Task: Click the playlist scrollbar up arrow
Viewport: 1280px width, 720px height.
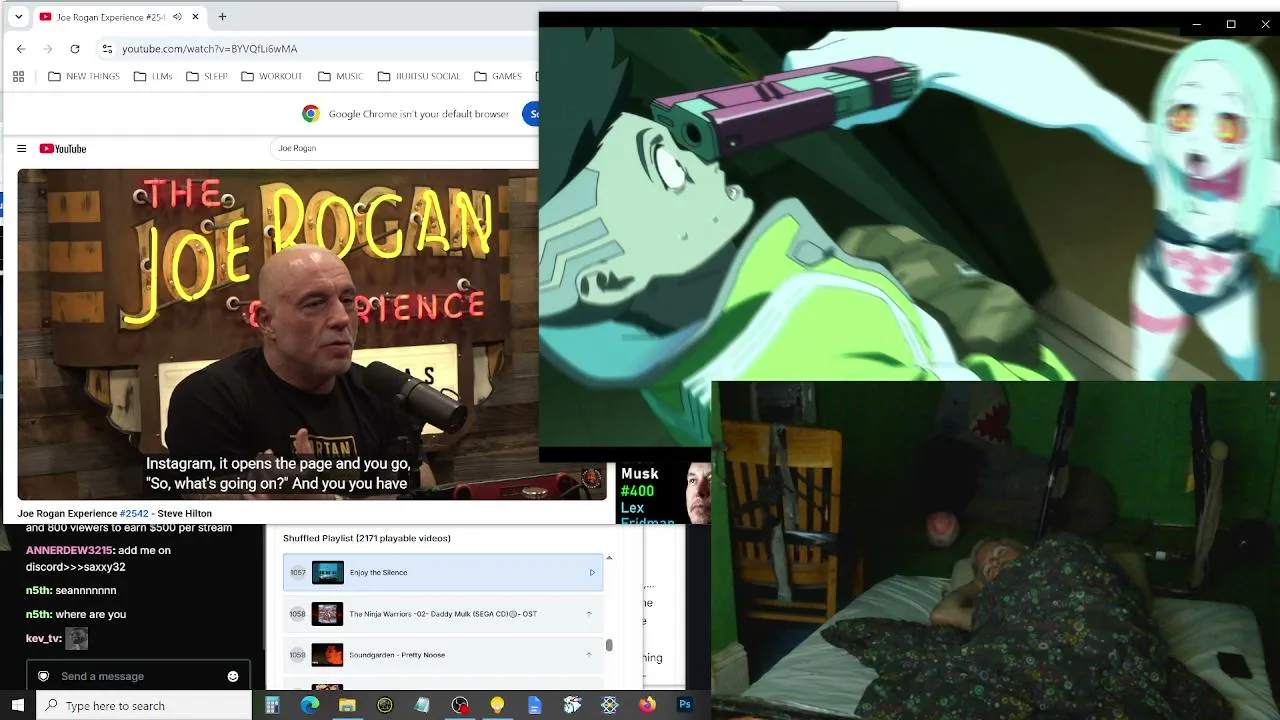Action: point(609,558)
